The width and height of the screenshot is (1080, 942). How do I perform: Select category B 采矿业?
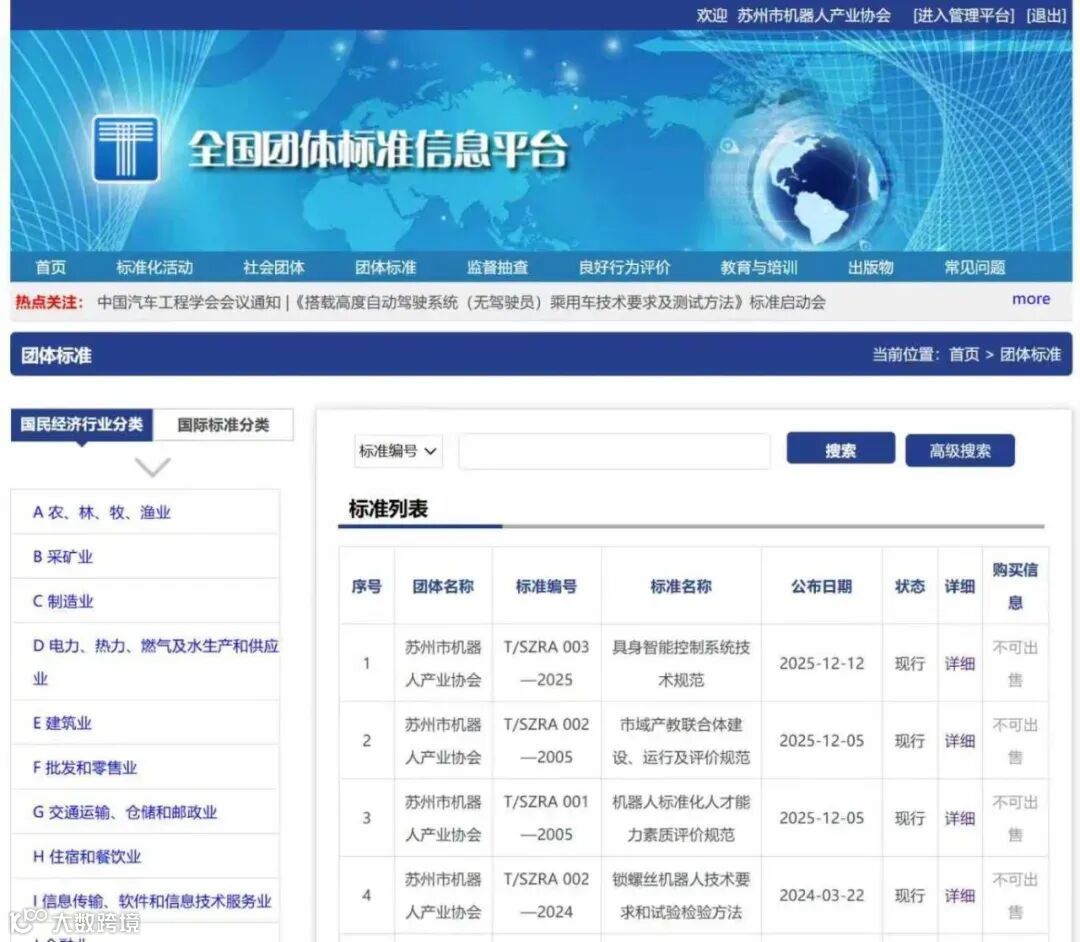pyautogui.click(x=63, y=556)
